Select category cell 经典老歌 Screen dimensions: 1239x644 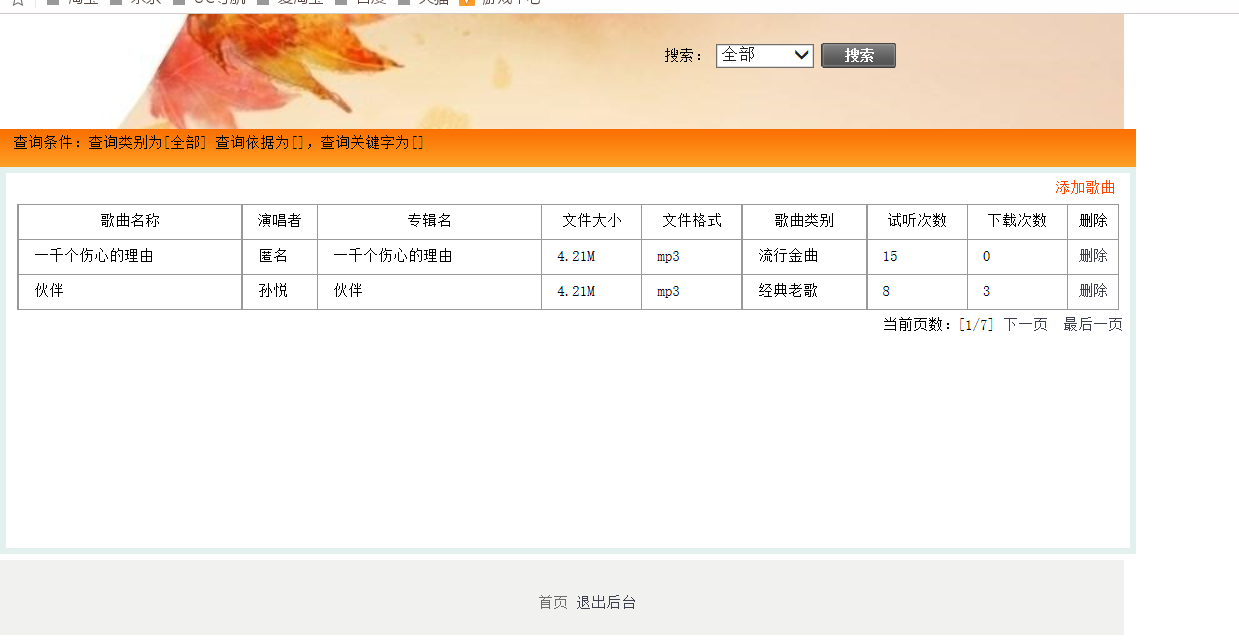pos(788,291)
